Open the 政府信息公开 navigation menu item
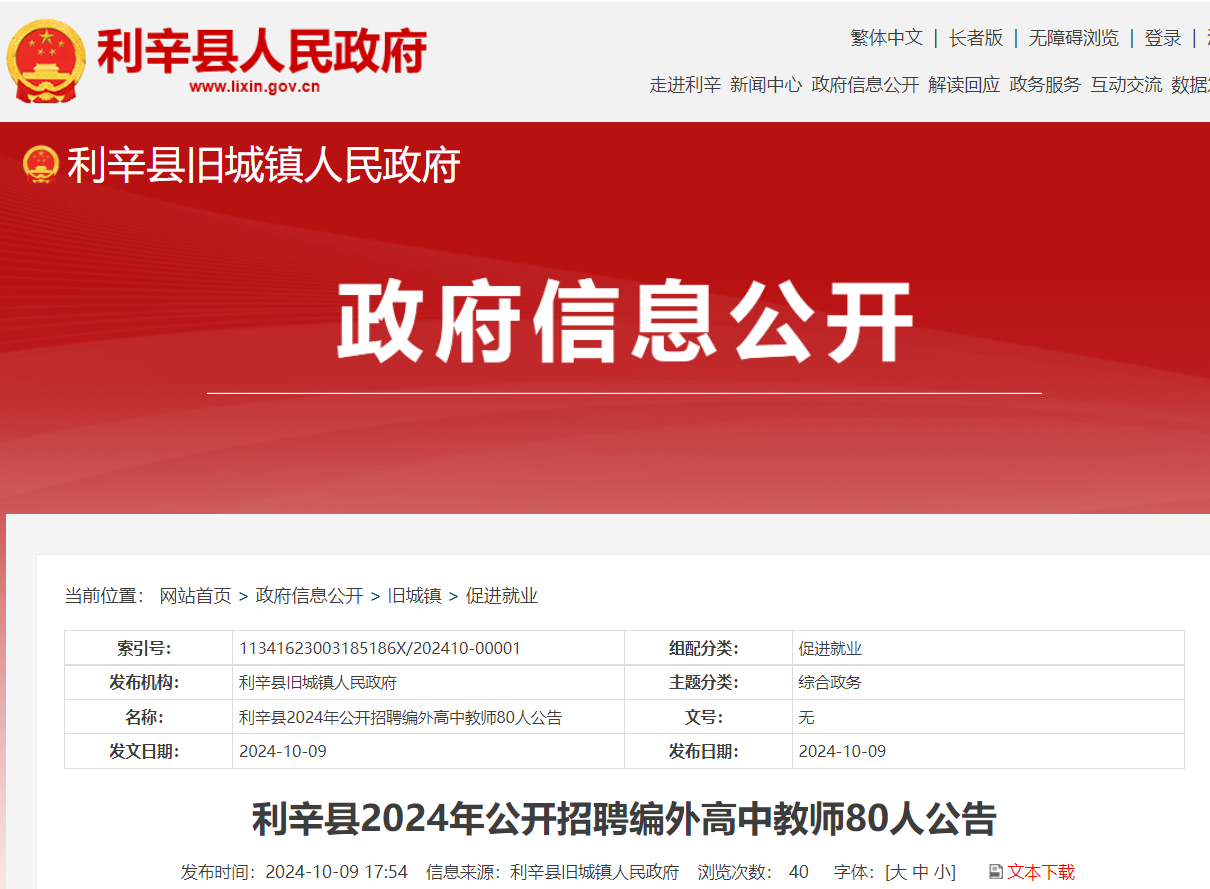This screenshot has width=1210, height=889. [x=865, y=85]
